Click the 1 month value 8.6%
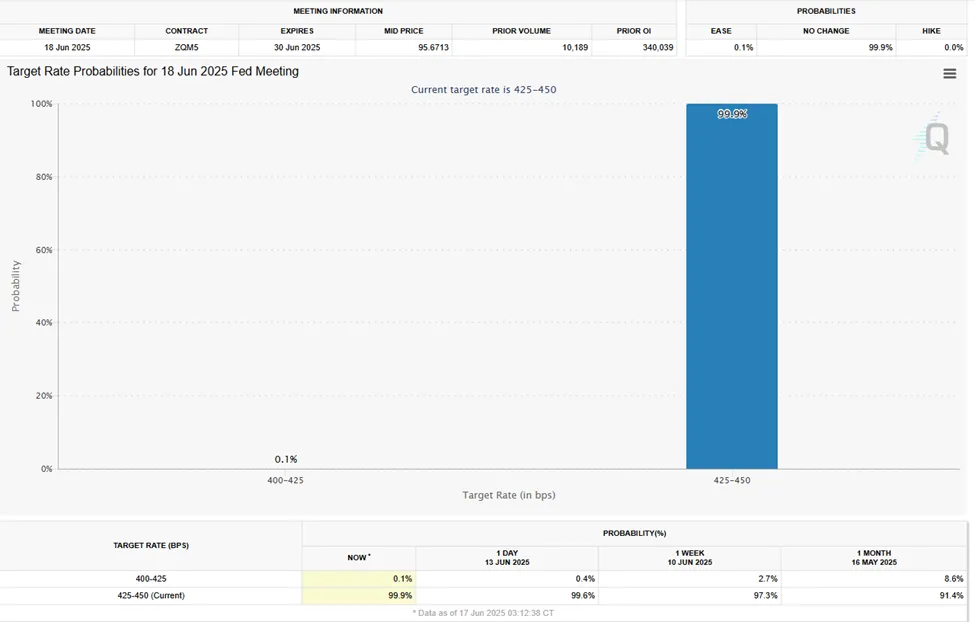 coord(953,579)
